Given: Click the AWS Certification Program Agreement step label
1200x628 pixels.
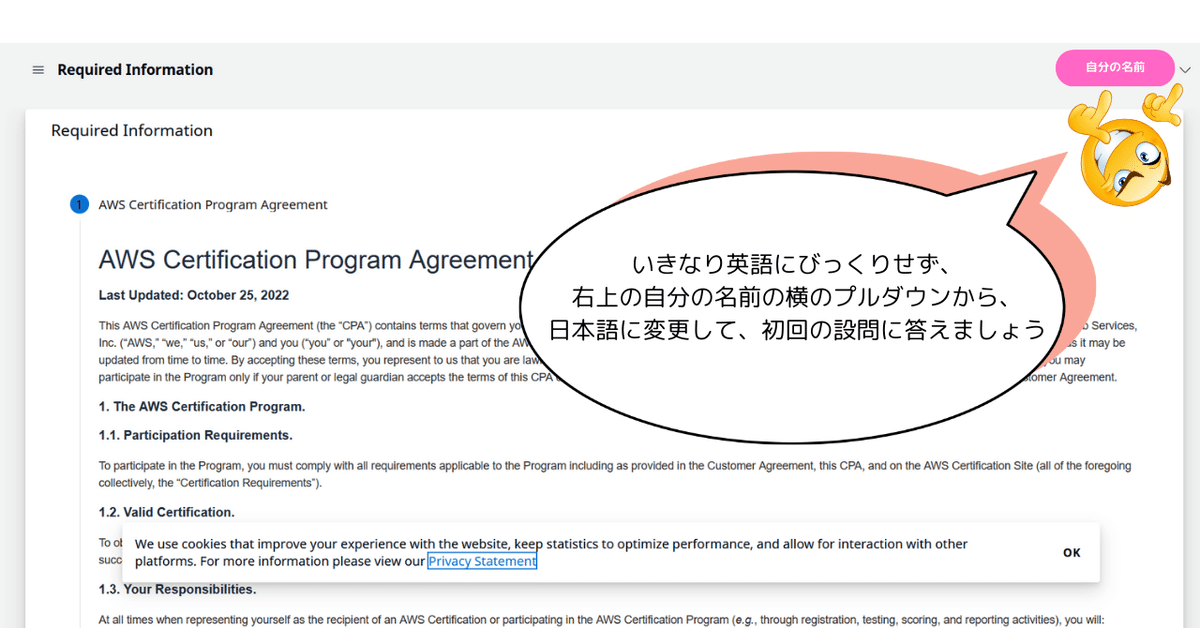Looking at the screenshot, I should 213,205.
